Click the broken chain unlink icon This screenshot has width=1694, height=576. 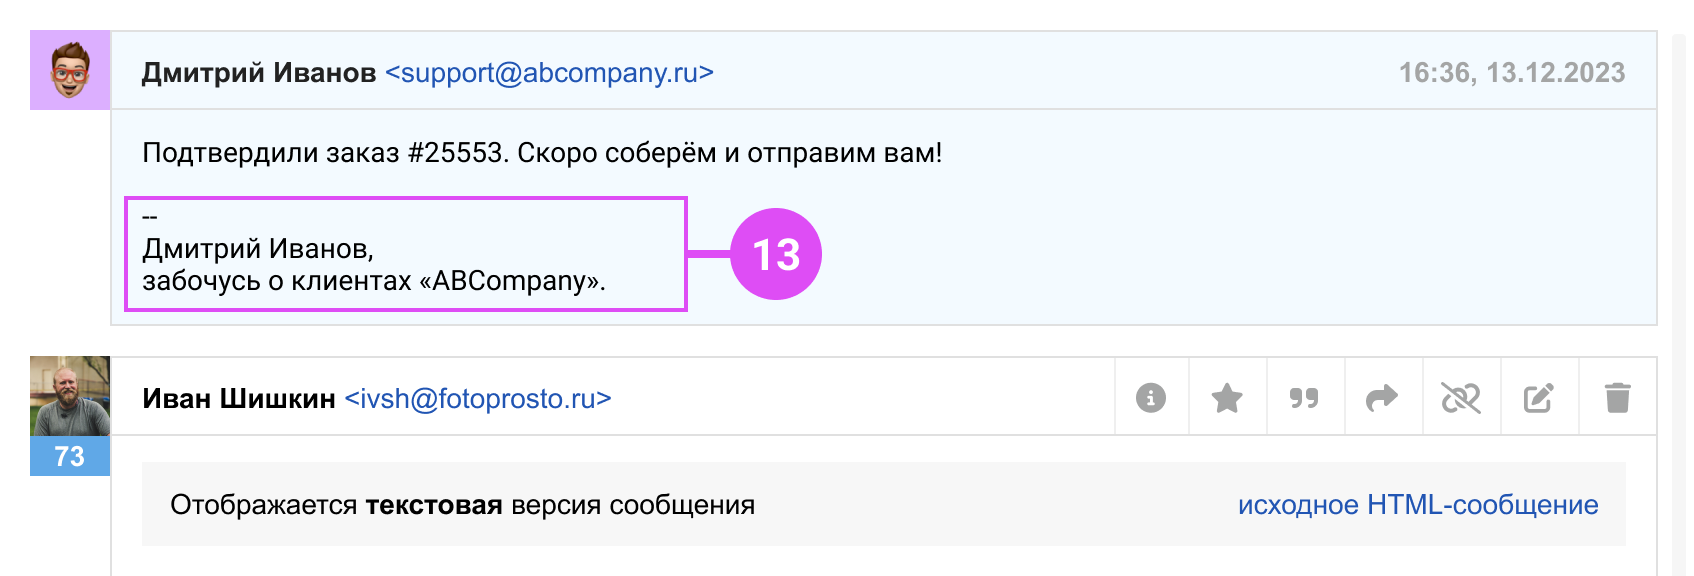pyautogui.click(x=1460, y=398)
